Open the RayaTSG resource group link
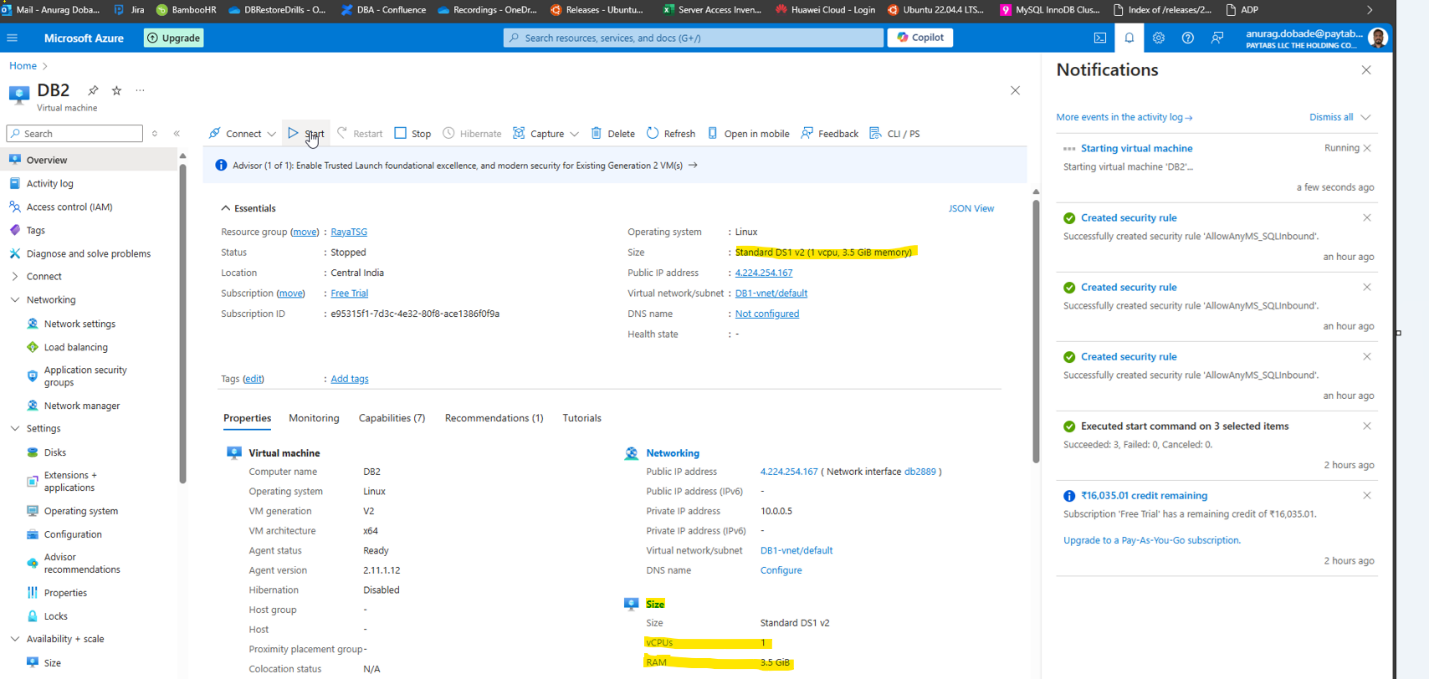The image size is (1429, 679). point(349,232)
